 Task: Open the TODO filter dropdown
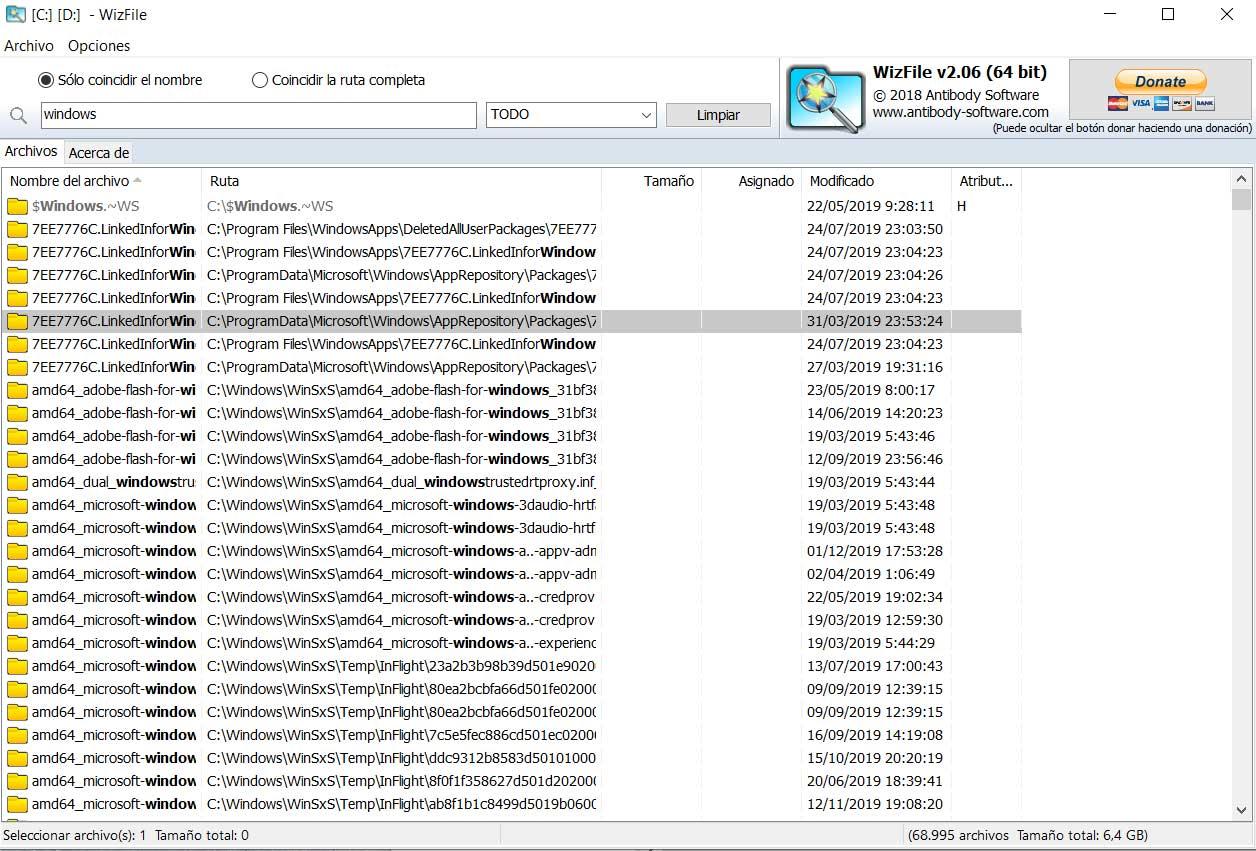tap(571, 115)
